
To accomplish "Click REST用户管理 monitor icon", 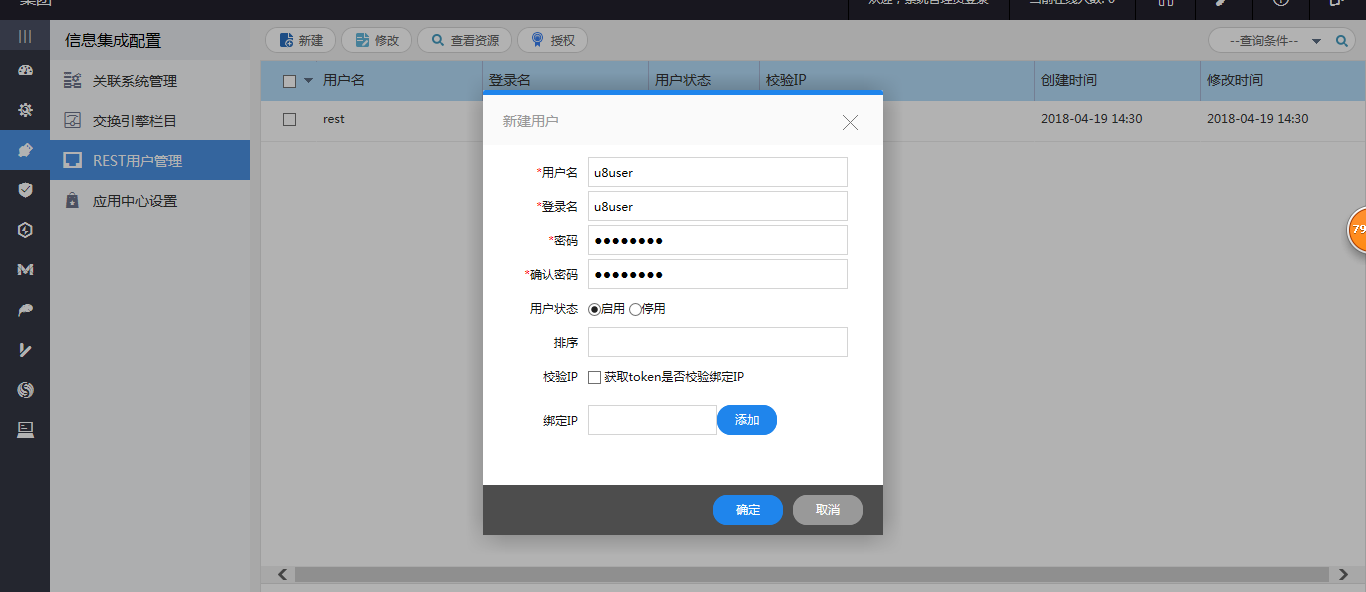I will pyautogui.click(x=72, y=160).
